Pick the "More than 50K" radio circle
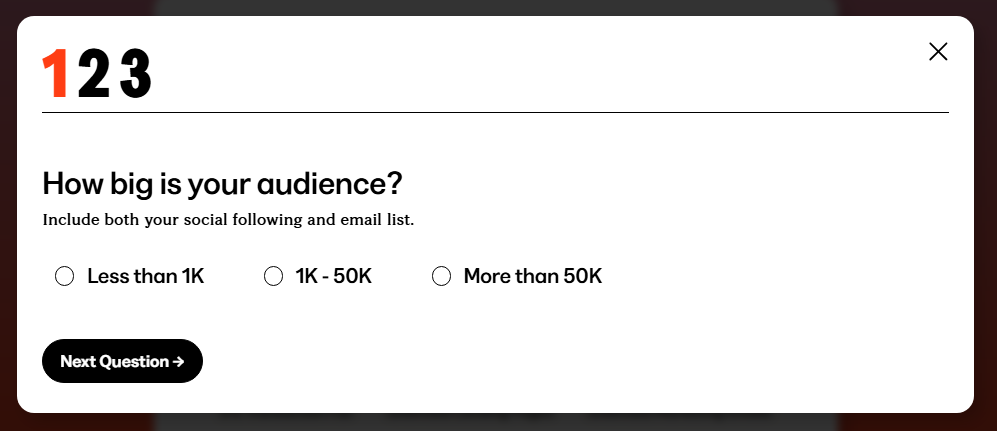997x431 pixels. tap(441, 277)
